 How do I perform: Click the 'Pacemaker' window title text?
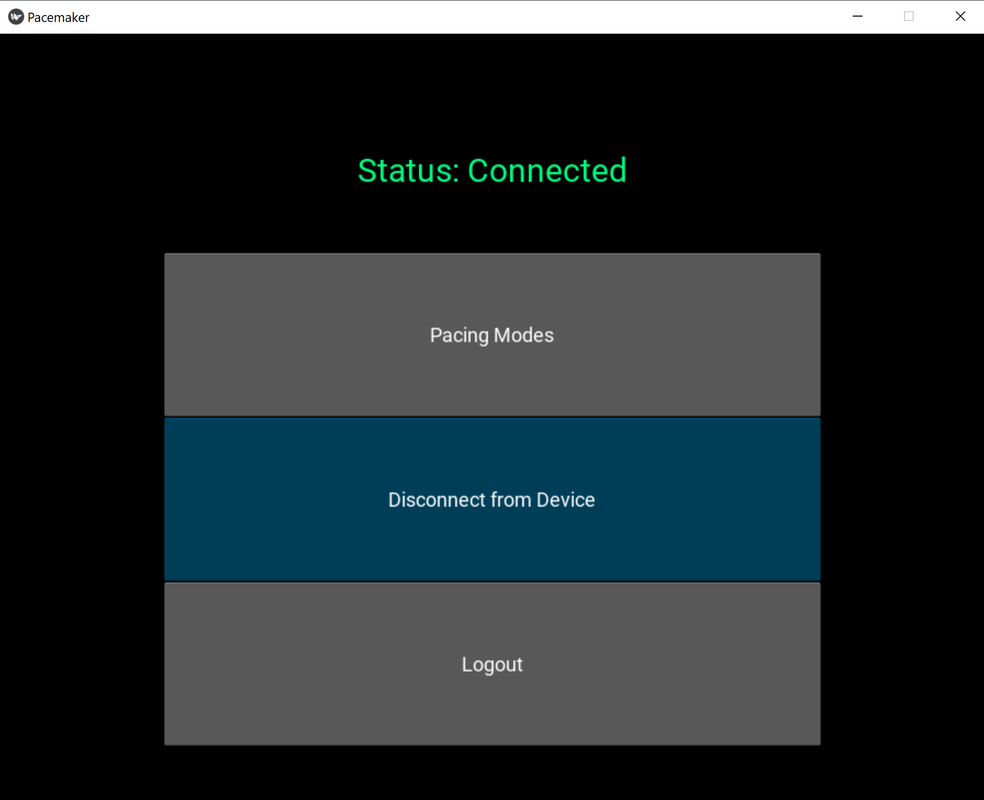pyautogui.click(x=58, y=18)
